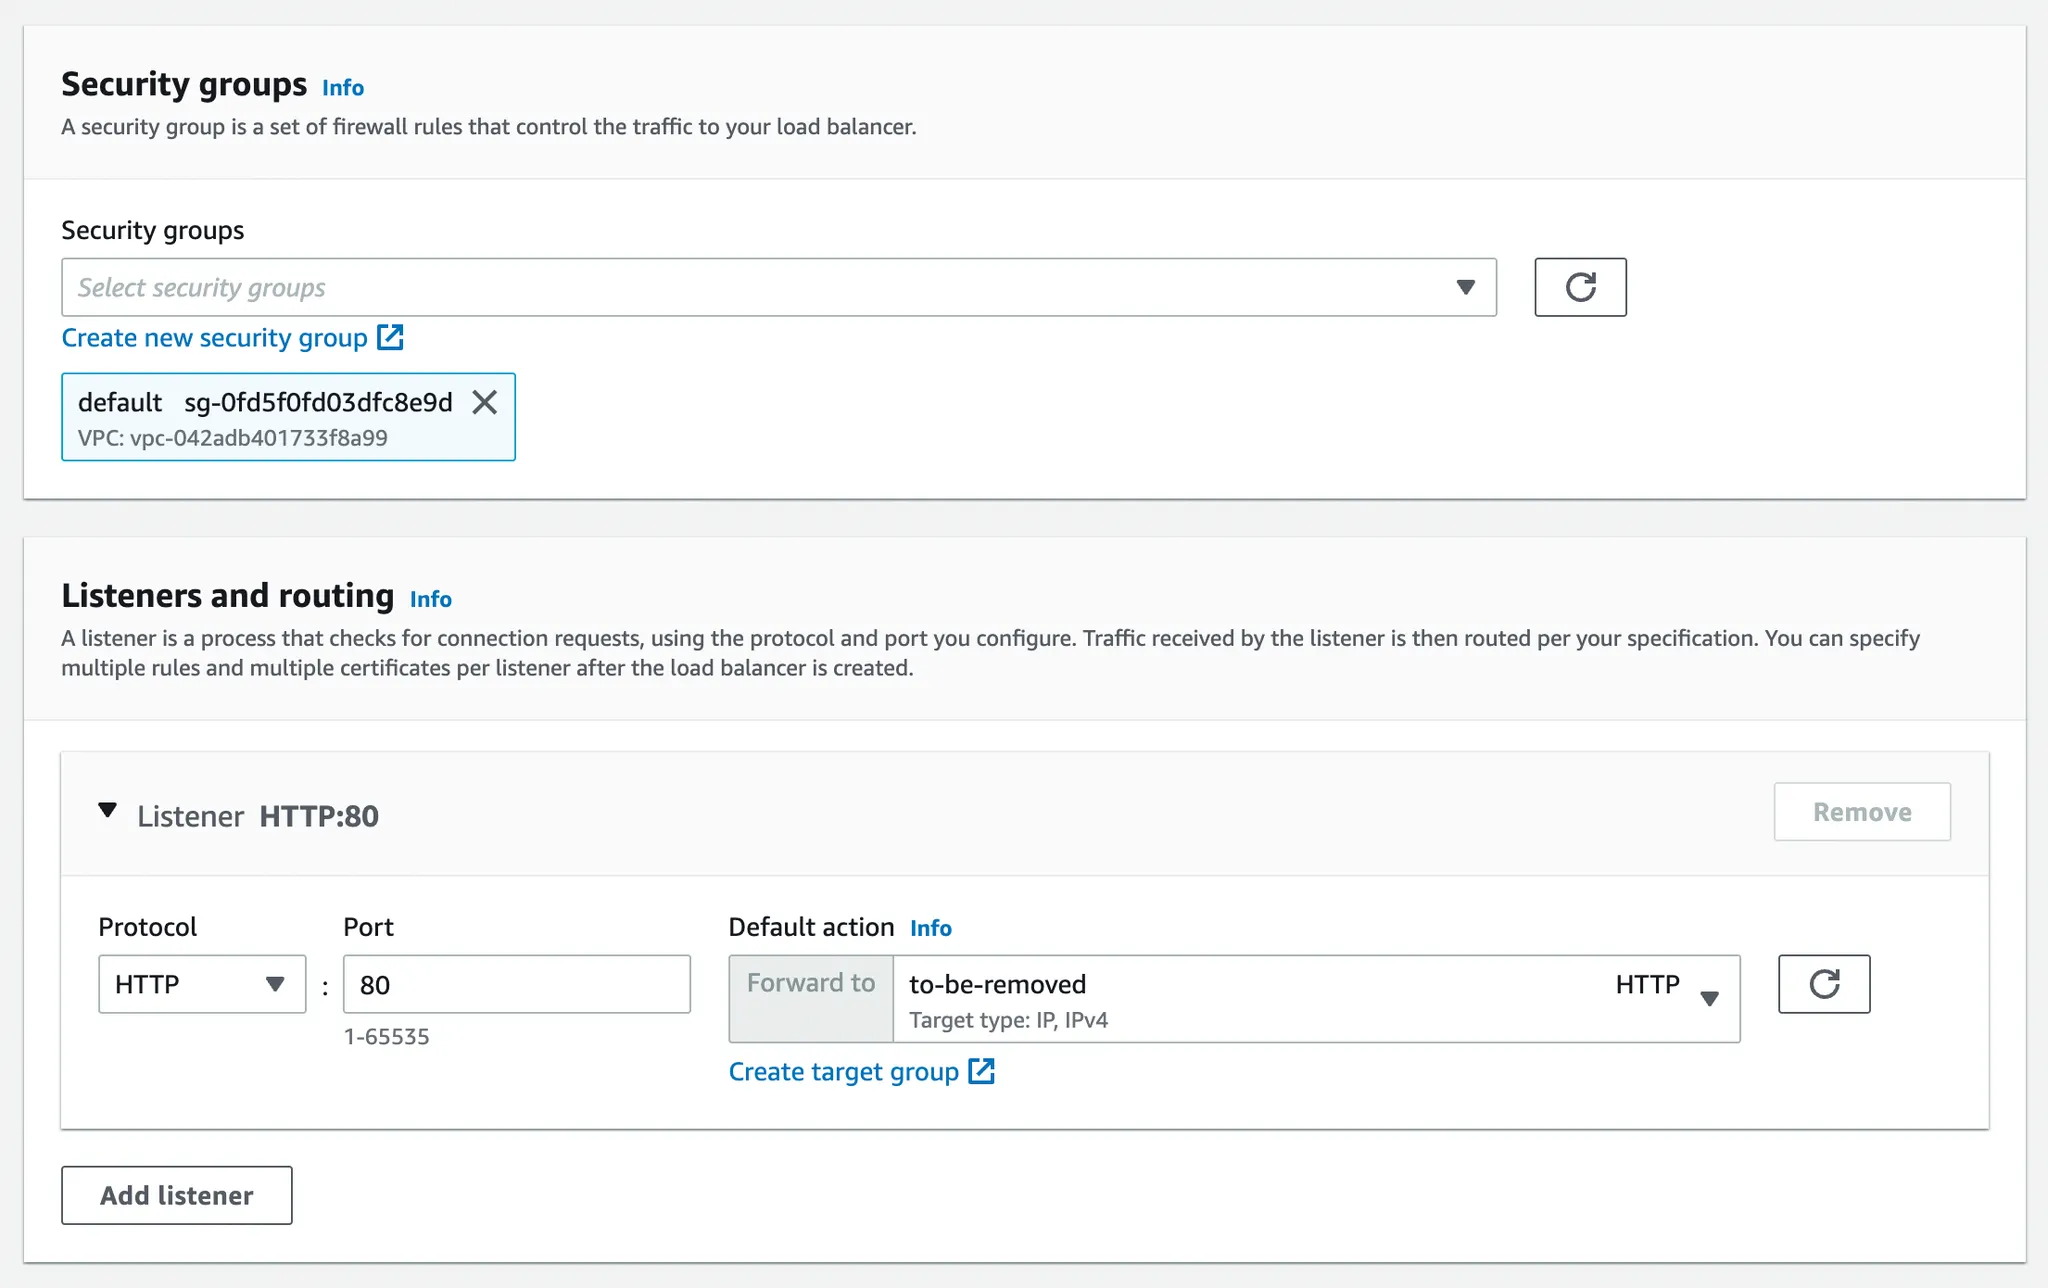2048x1288 pixels.
Task: Click Info link next to Security groups
Action: 343,88
